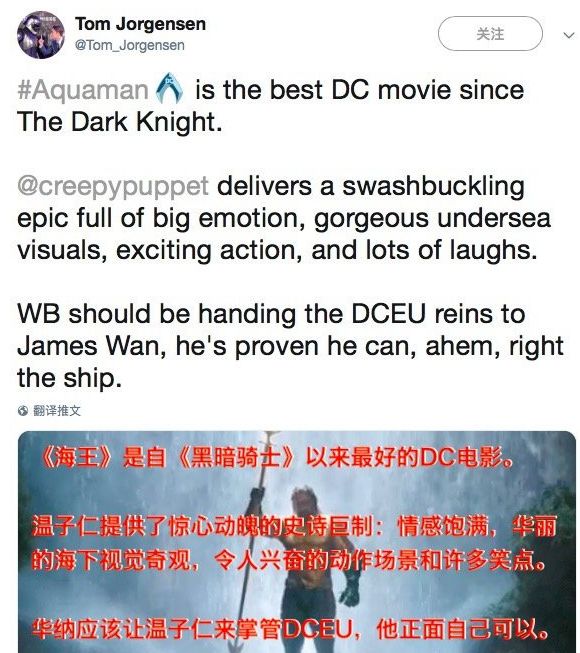The width and height of the screenshot is (580, 653).
Task: Click the tweet text "The Dark Knight."
Action: 120,122
